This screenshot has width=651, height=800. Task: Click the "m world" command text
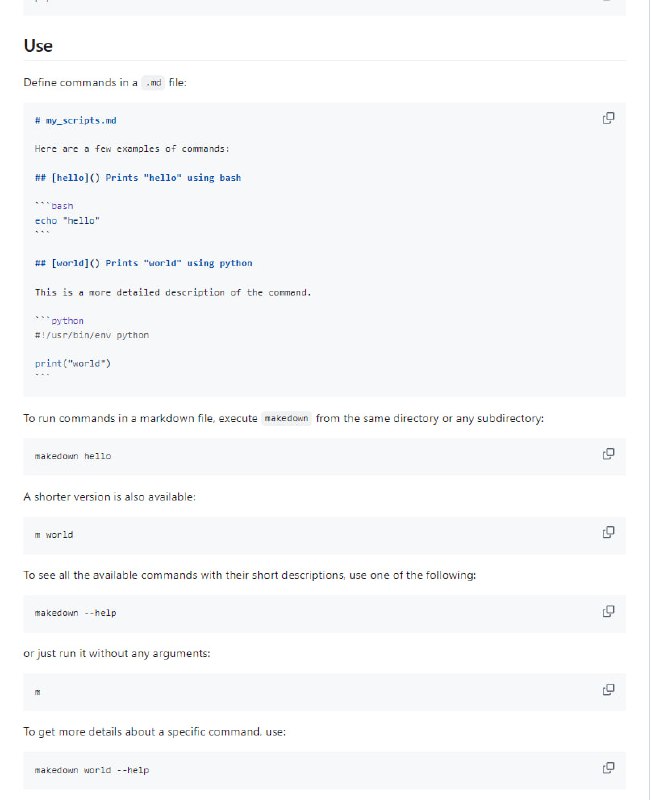coord(54,535)
